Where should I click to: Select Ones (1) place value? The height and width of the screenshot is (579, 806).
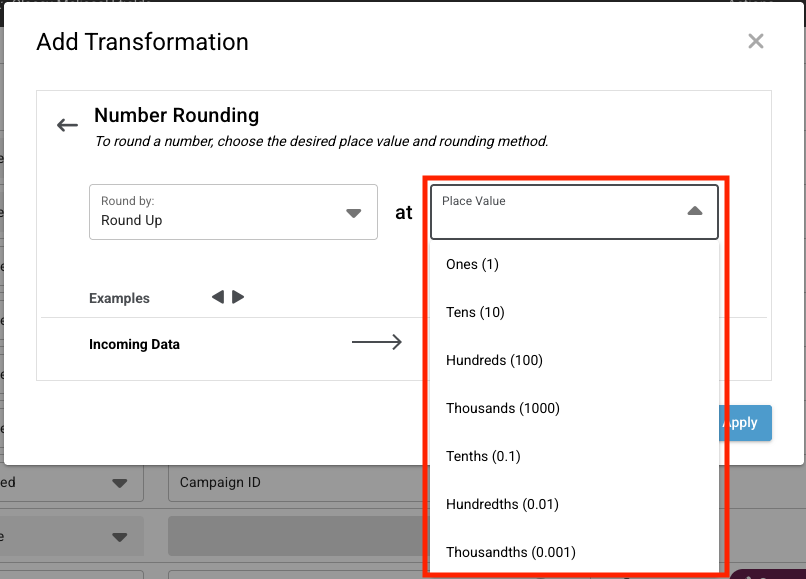(x=574, y=264)
